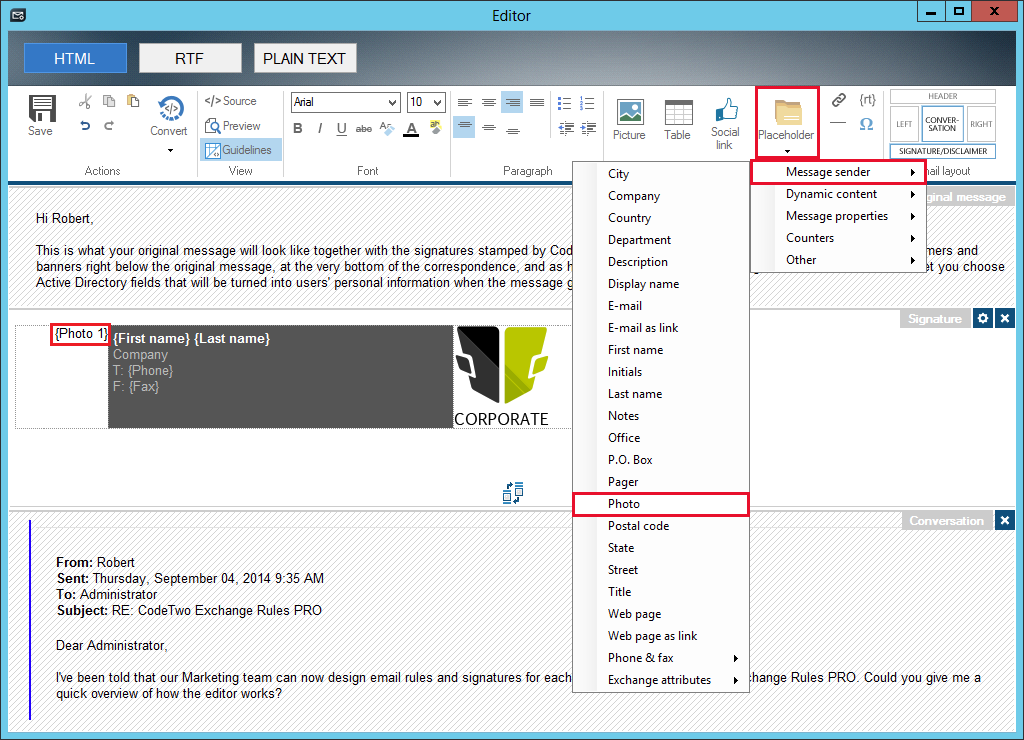1024x740 pixels.
Task: Expand Counters submenu
Action: pos(837,238)
